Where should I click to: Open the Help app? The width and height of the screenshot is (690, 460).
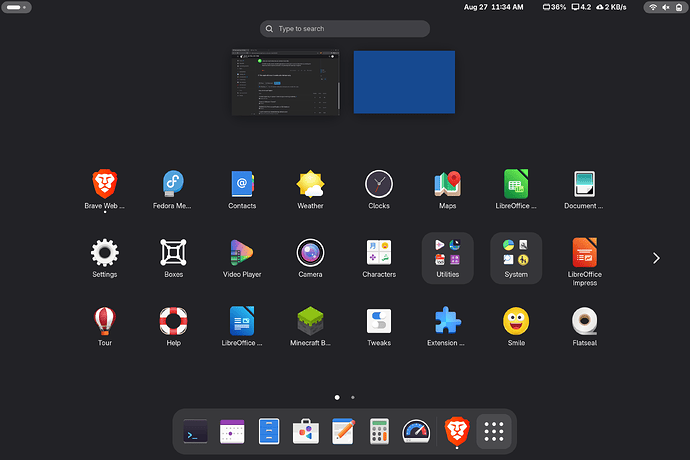point(173,327)
